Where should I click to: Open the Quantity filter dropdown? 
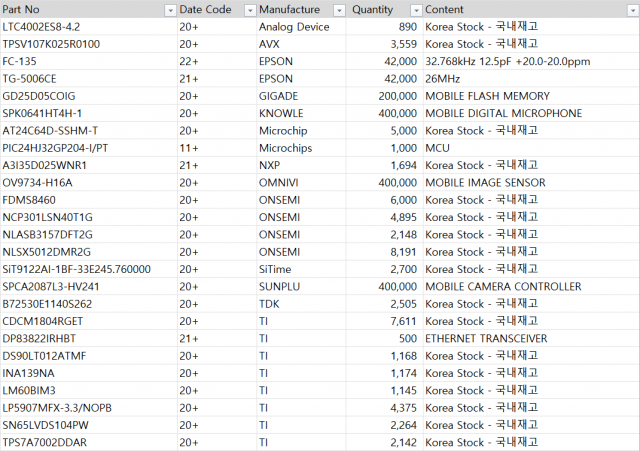pyautogui.click(x=416, y=11)
